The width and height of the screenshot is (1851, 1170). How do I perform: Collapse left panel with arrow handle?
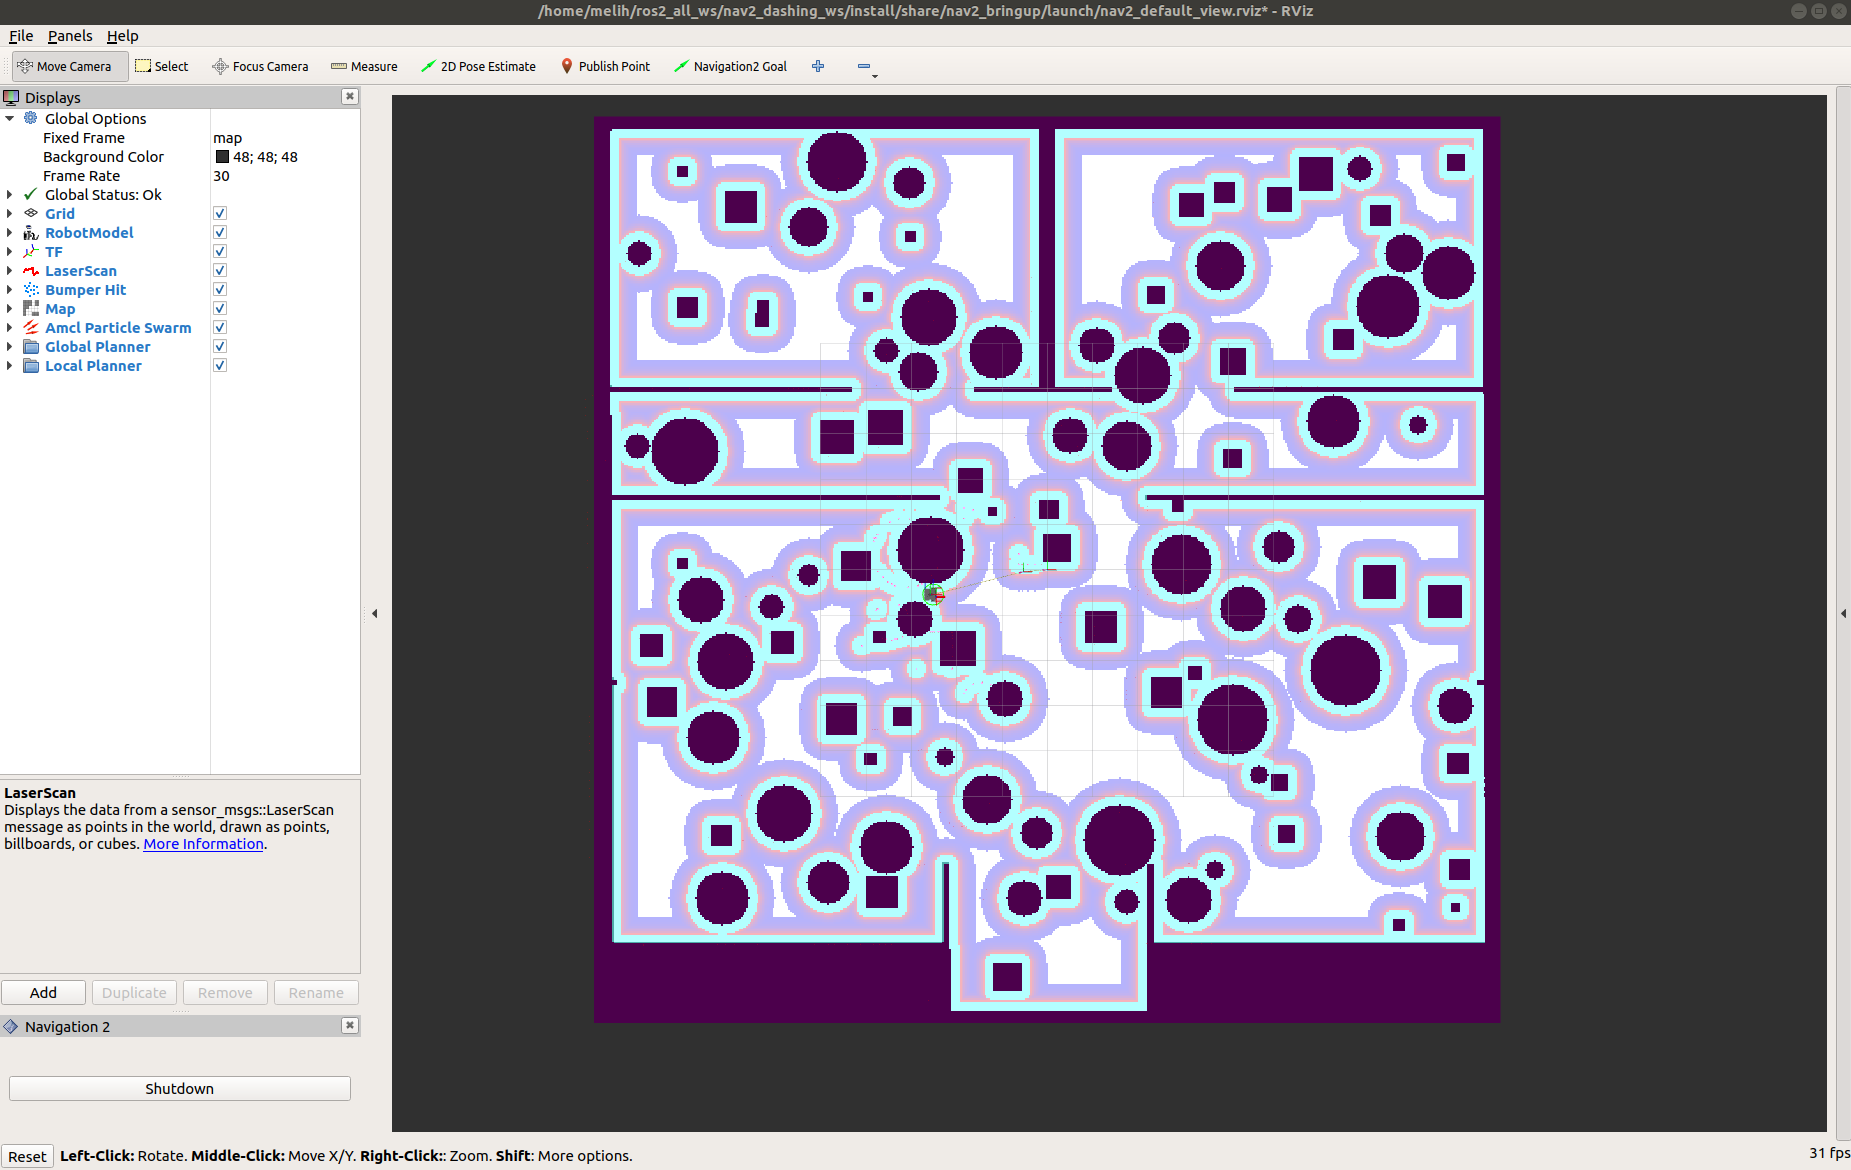(375, 613)
